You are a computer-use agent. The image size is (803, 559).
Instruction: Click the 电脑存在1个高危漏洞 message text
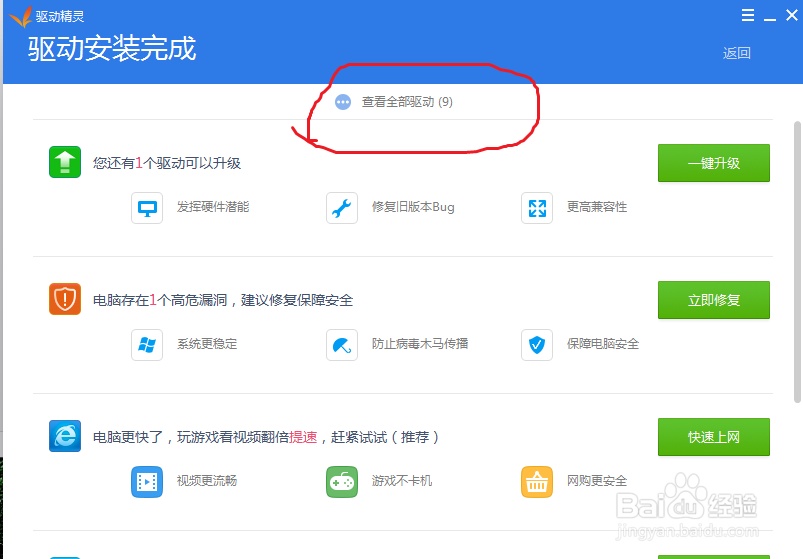223,300
